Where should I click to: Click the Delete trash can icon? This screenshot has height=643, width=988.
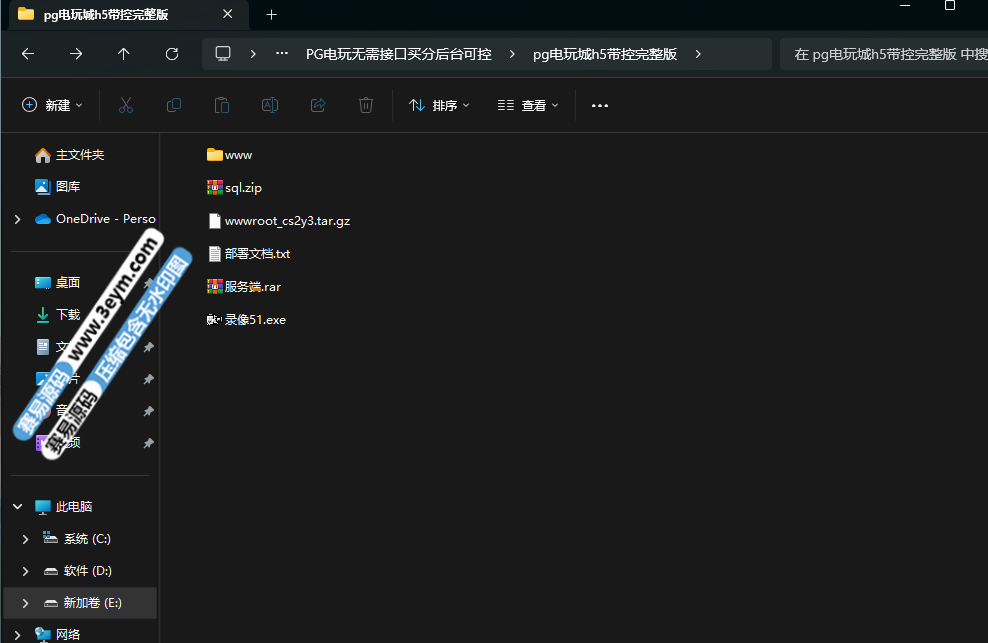(x=366, y=105)
